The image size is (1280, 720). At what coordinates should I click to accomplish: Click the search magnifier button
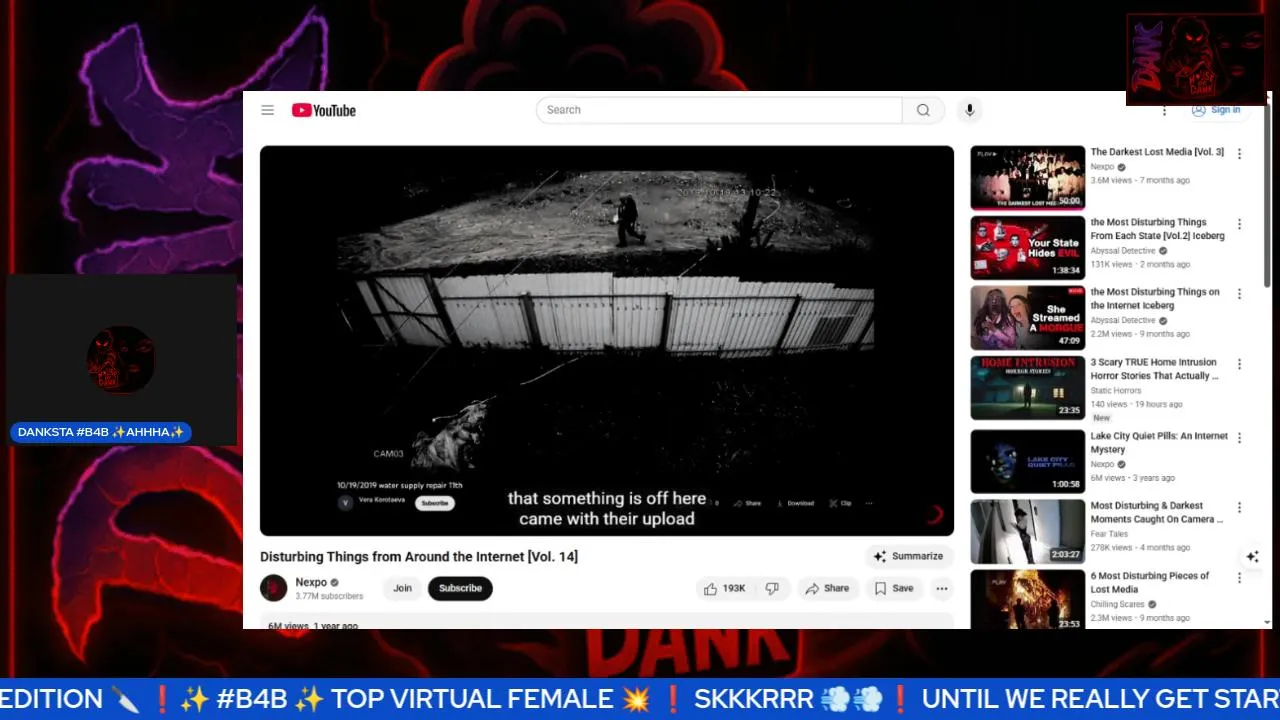pos(923,110)
